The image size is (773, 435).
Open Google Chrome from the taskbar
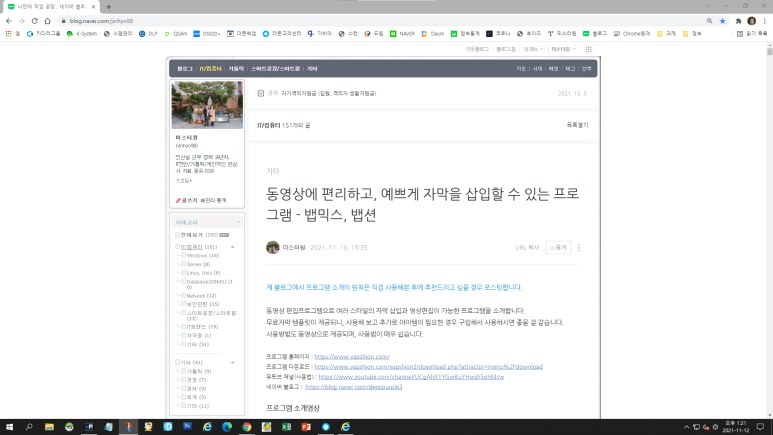tap(246, 427)
